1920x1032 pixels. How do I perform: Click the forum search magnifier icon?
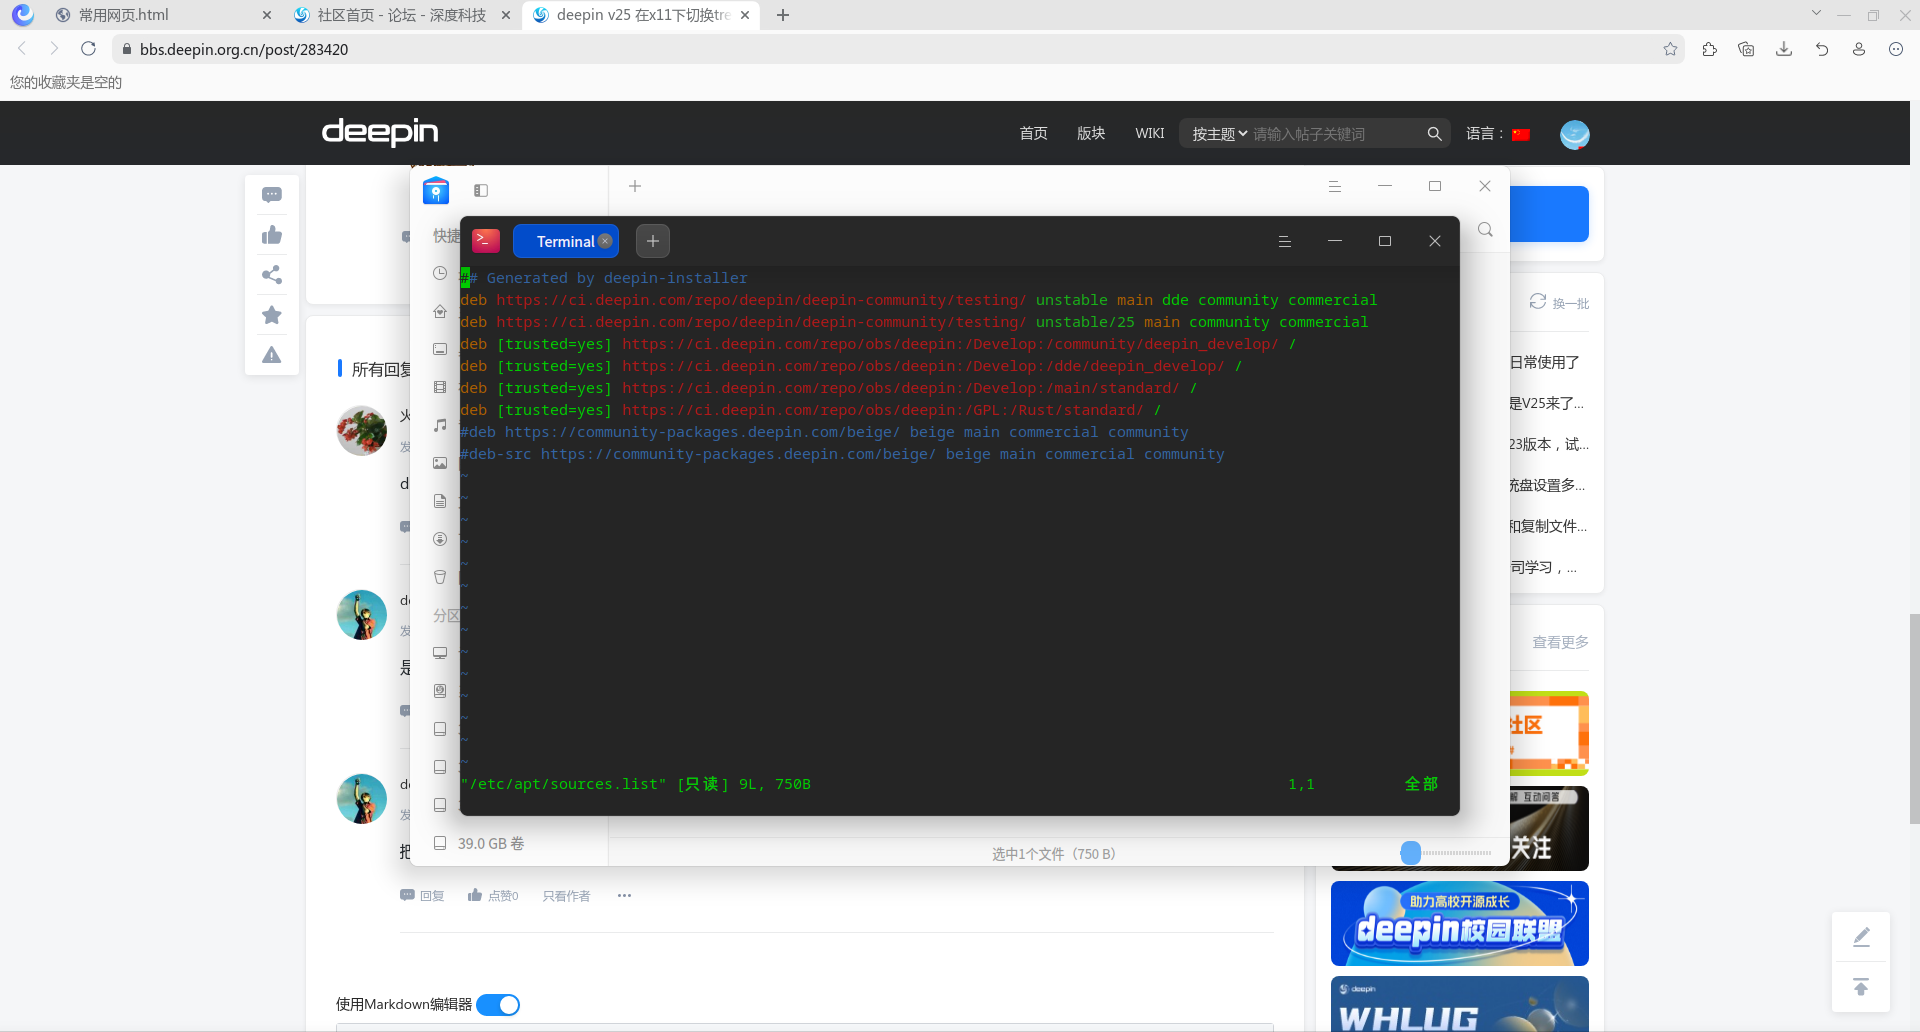pyautogui.click(x=1434, y=134)
